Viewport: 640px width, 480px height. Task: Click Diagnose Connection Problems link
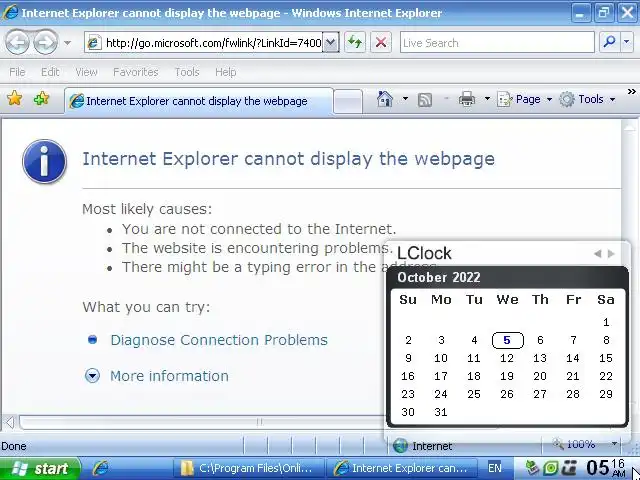click(219, 340)
